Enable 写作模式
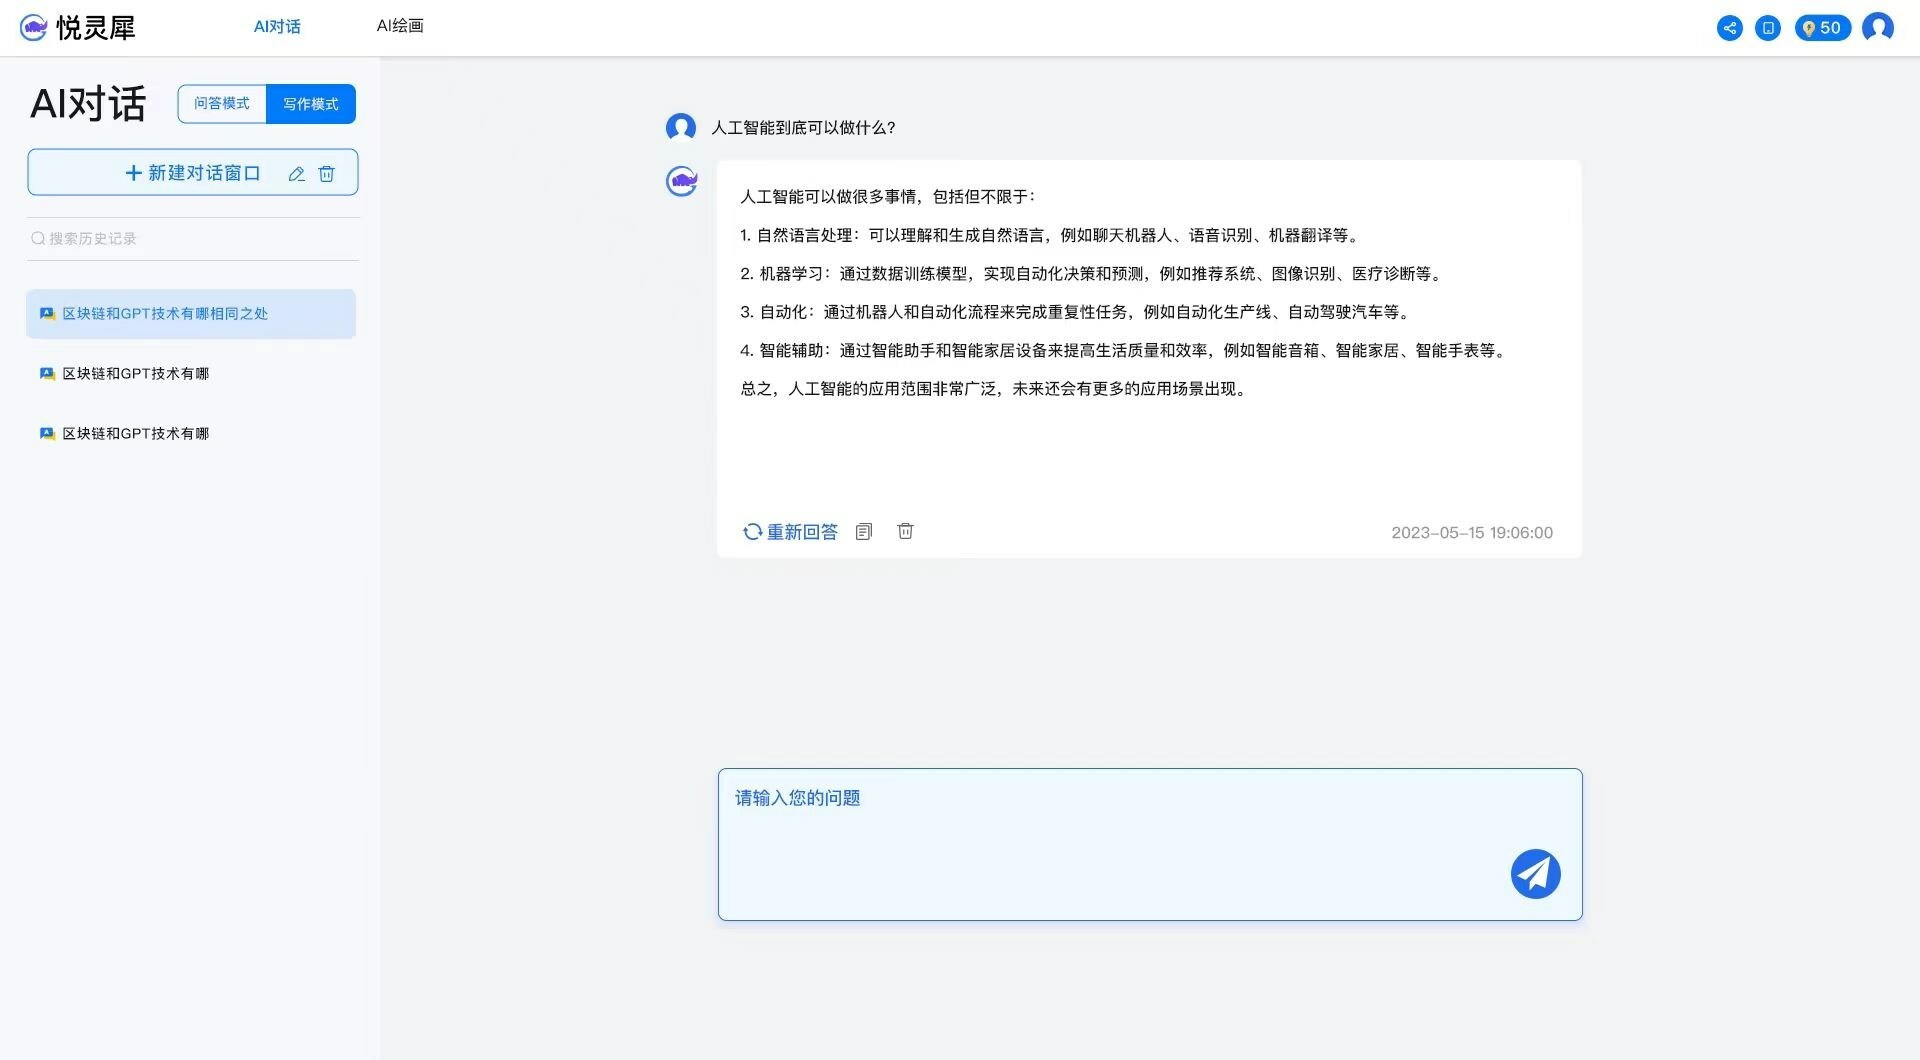Viewport: 1920px width, 1060px height. tap(311, 103)
